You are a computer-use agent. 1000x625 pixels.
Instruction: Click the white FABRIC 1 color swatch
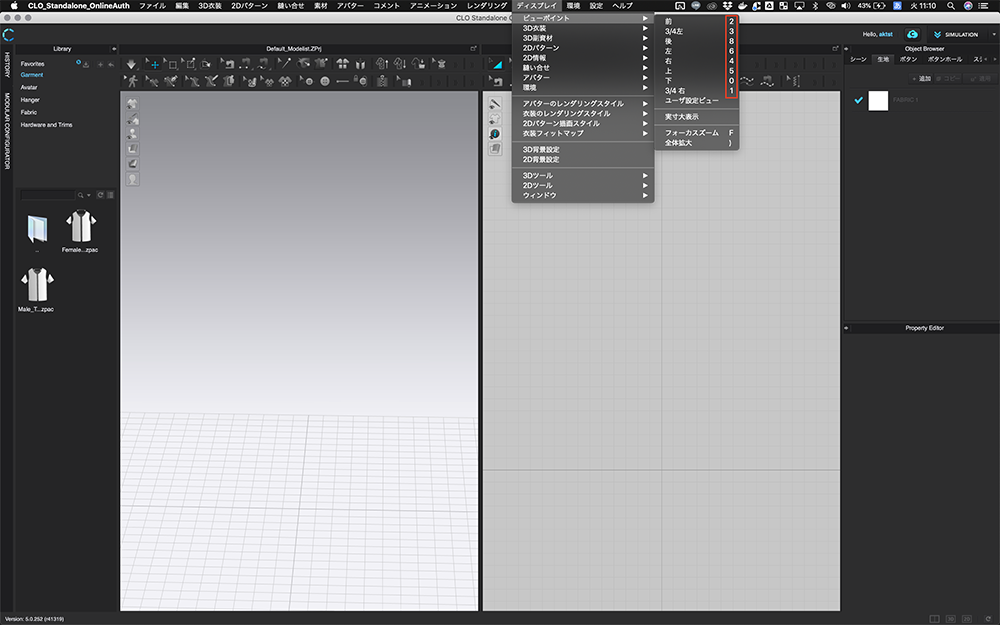pos(878,100)
